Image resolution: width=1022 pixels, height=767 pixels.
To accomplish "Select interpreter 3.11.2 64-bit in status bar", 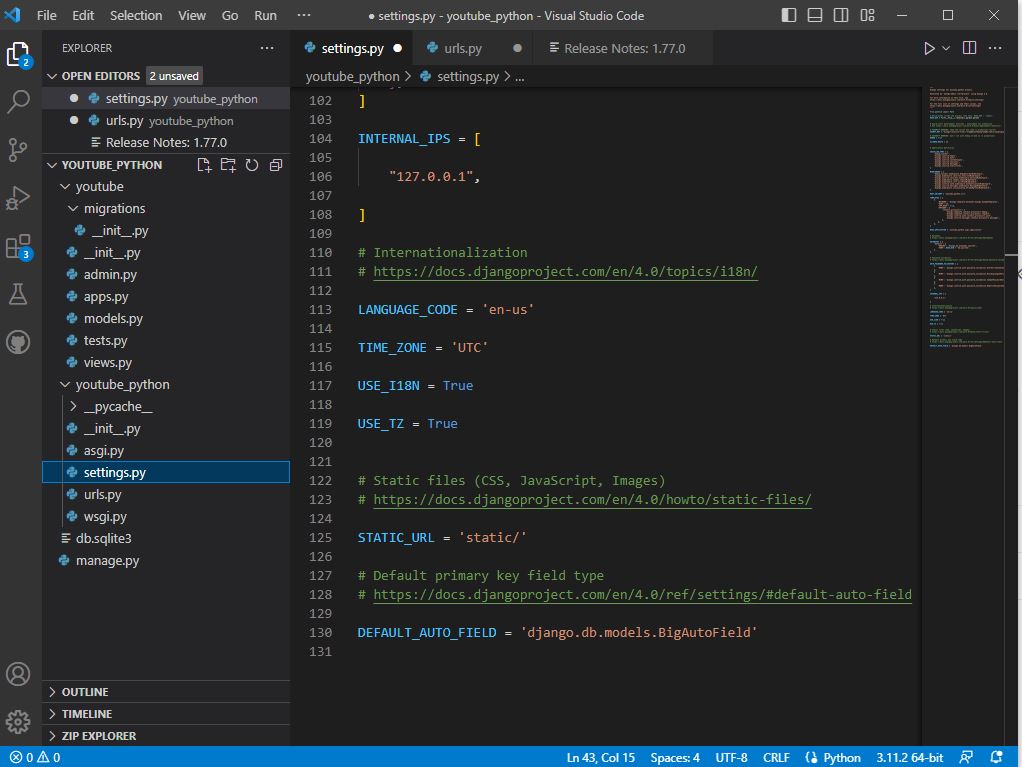I will click(909, 757).
